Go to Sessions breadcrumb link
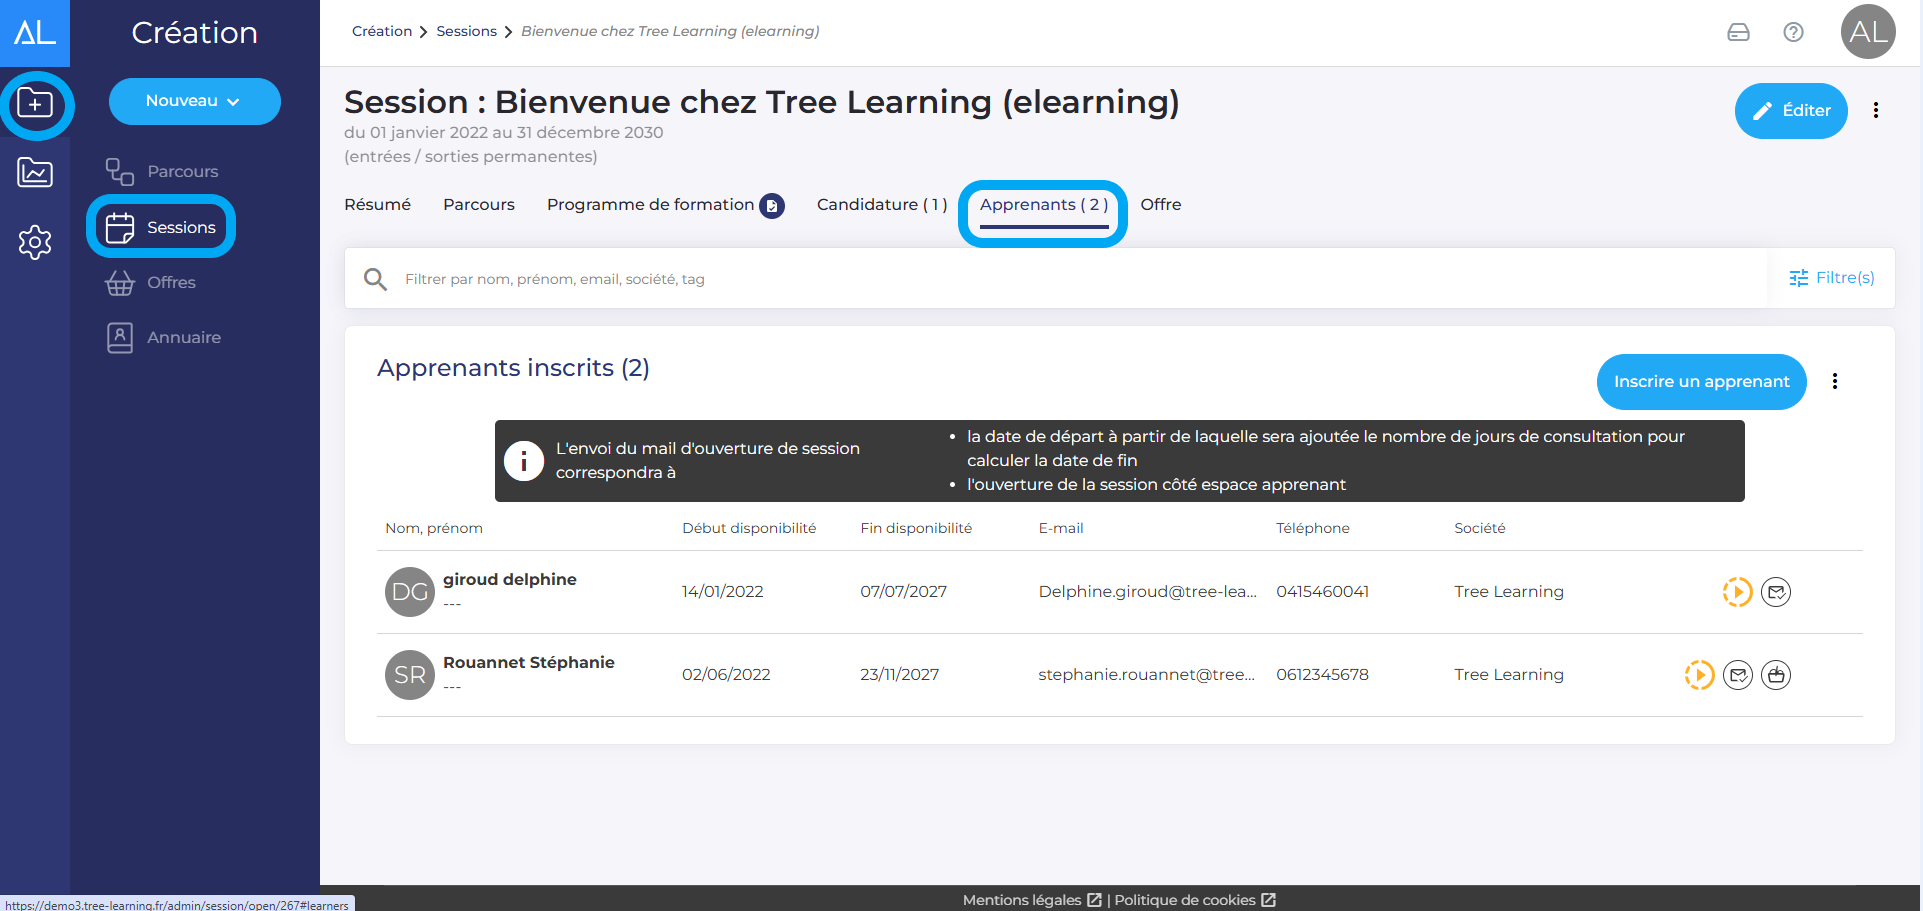 (466, 31)
